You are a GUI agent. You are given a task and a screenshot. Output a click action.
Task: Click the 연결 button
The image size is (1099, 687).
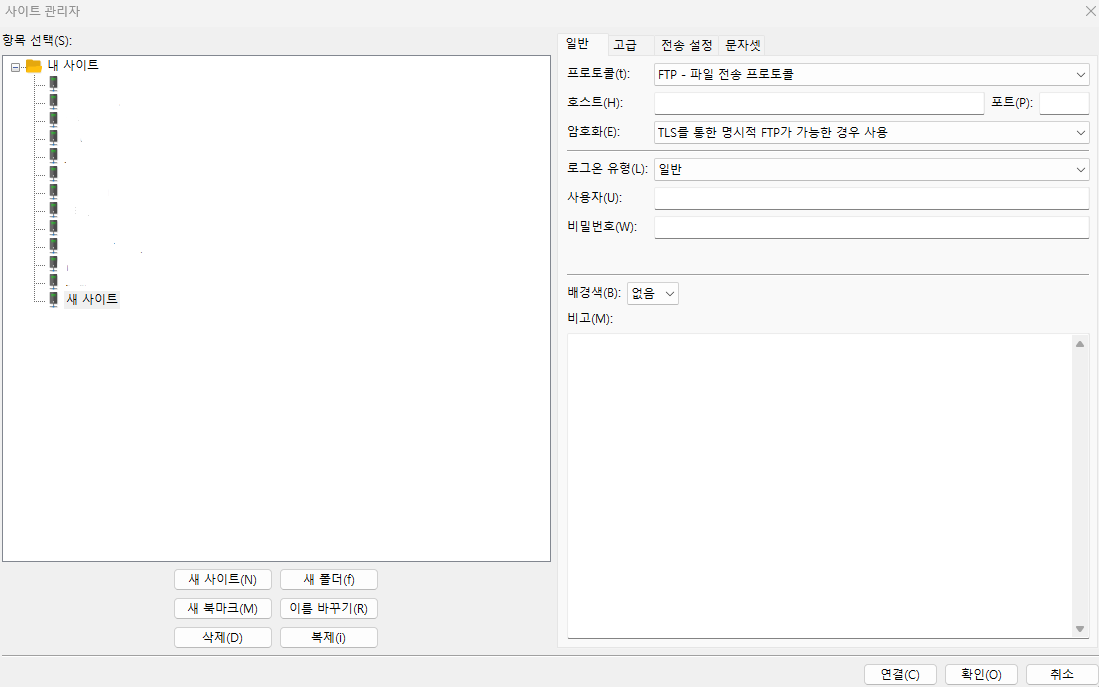(899, 674)
